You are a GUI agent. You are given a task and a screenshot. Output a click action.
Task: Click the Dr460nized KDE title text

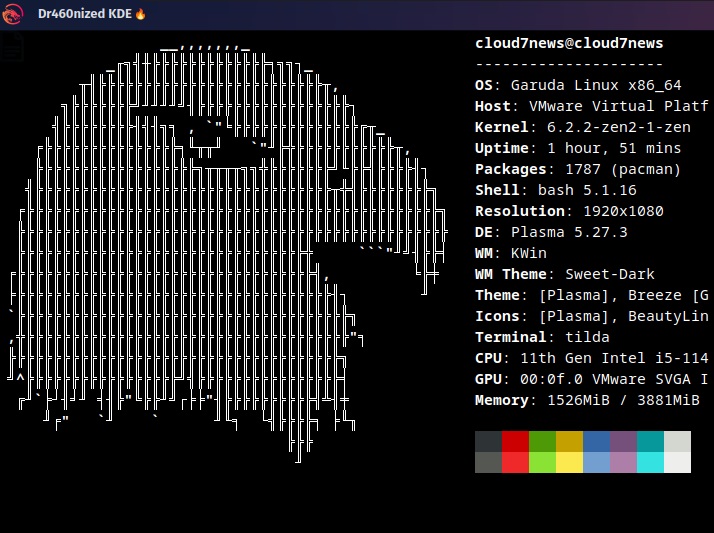click(85, 14)
